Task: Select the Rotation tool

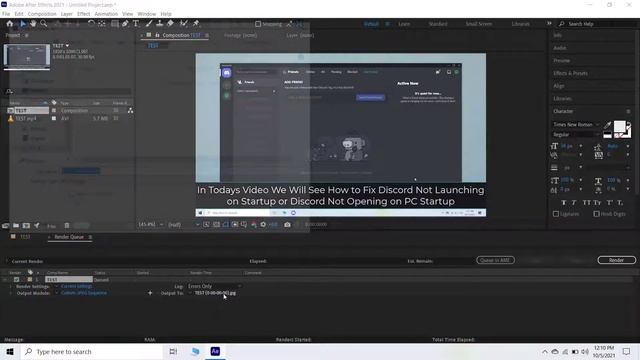Action: (x=91, y=24)
